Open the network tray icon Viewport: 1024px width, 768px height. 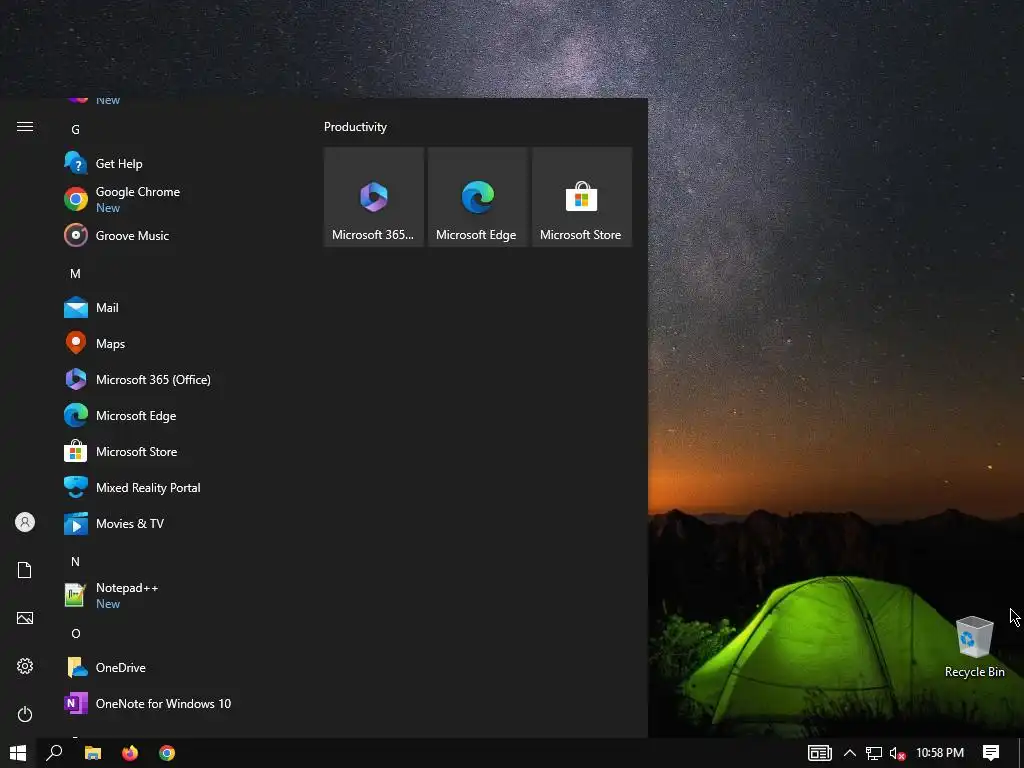coord(874,753)
